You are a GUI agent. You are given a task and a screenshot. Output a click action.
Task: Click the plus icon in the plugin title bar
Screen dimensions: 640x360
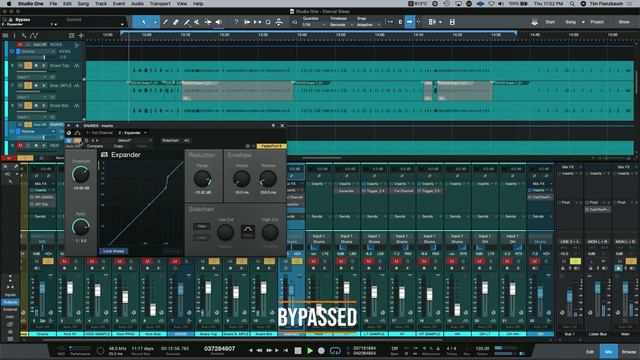[x=77, y=126]
